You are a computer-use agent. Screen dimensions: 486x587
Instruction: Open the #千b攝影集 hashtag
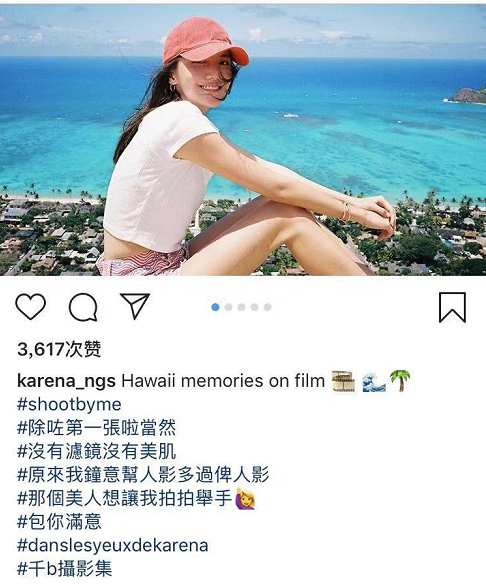[x=64, y=569]
